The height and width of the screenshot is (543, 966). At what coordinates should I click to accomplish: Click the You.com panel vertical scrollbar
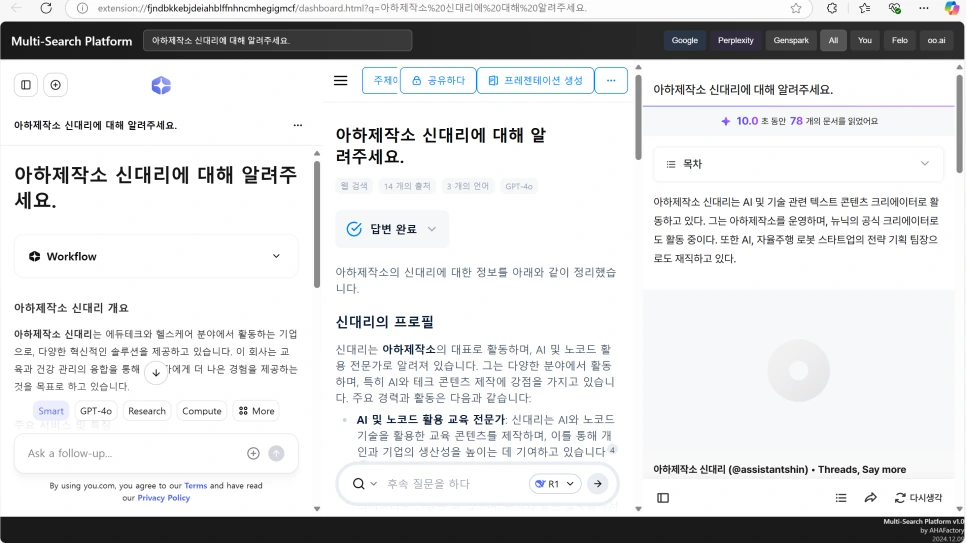pyautogui.click(x=317, y=224)
